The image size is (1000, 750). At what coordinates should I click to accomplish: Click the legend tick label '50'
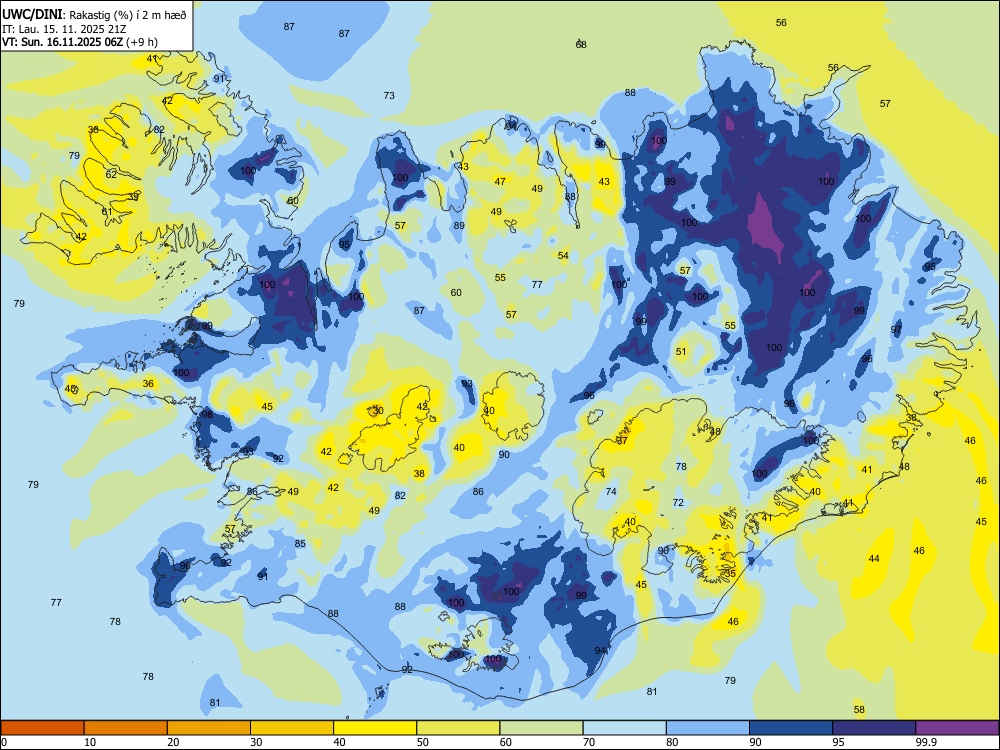[x=423, y=742]
